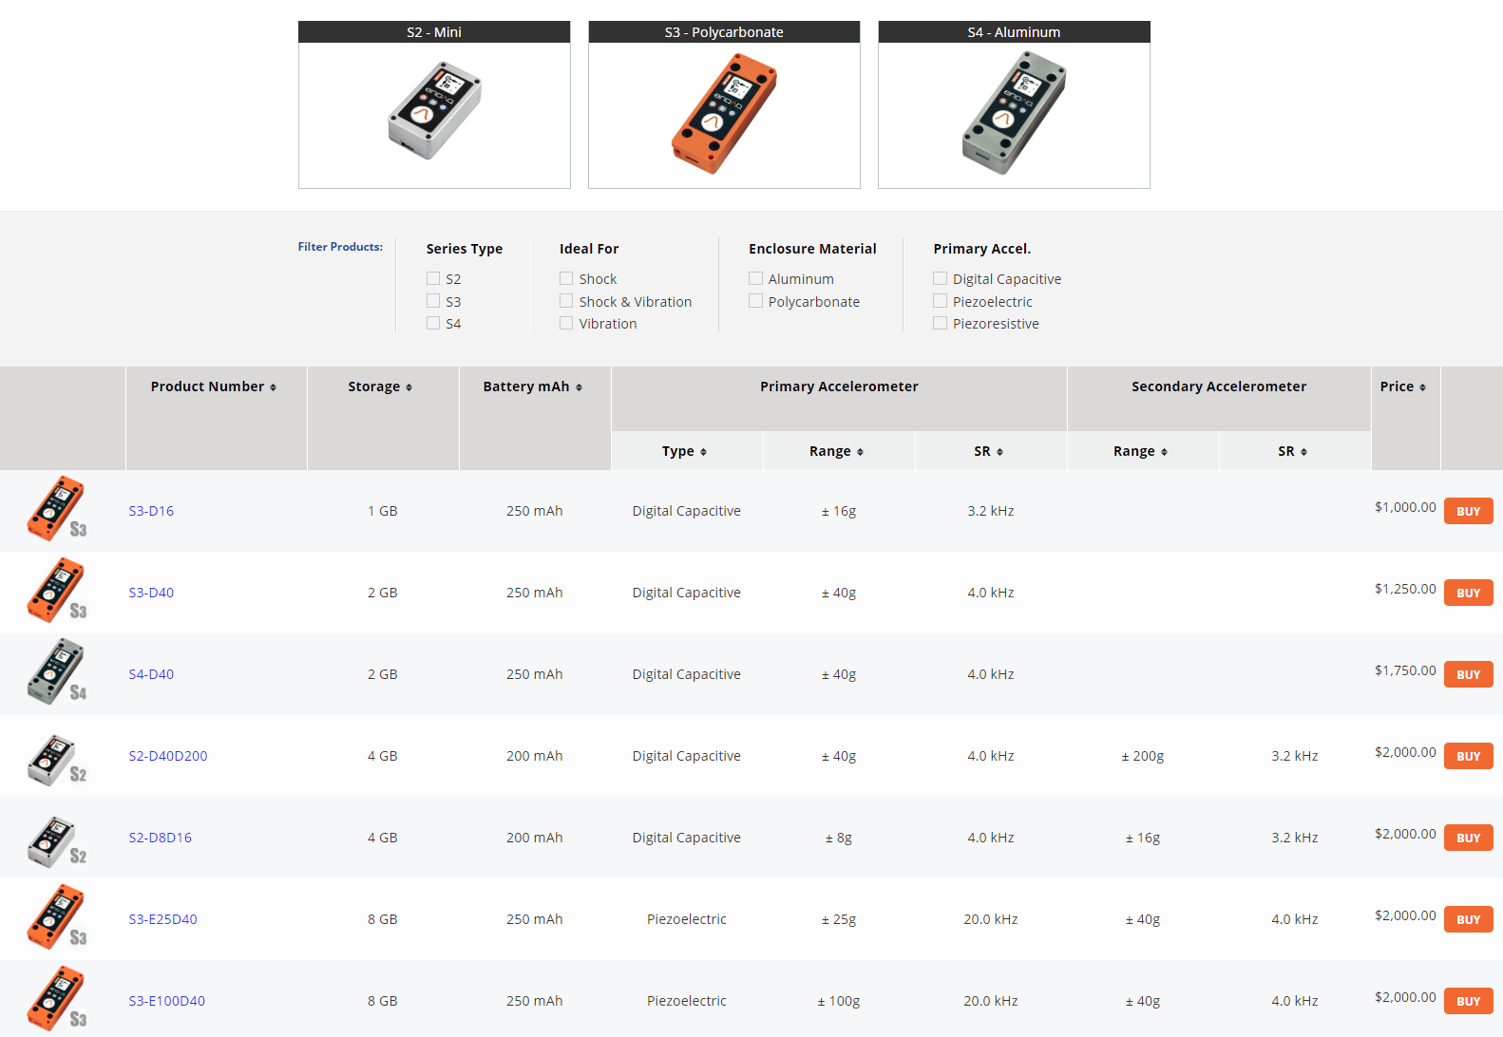Check the Digital Capacitive filter
Screen dimensions: 1503x1037
(x=940, y=278)
